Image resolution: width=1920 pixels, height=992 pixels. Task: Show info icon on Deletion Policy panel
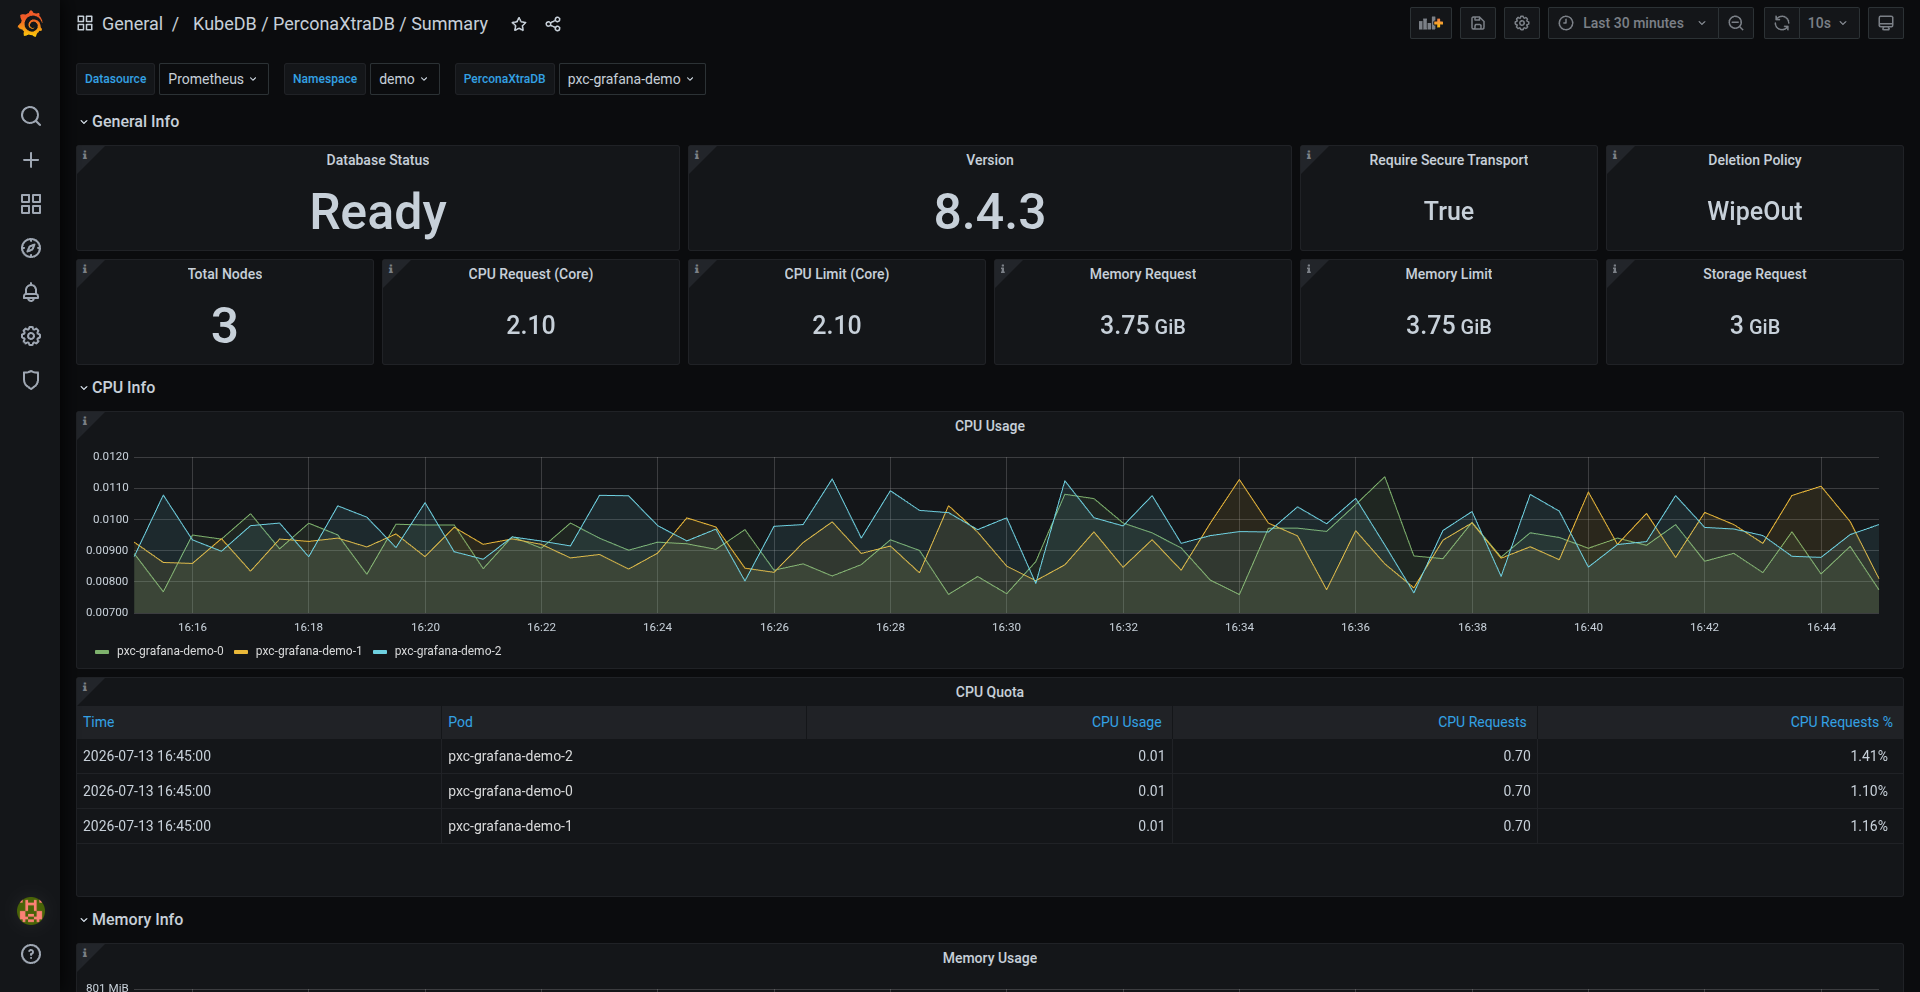1615,155
